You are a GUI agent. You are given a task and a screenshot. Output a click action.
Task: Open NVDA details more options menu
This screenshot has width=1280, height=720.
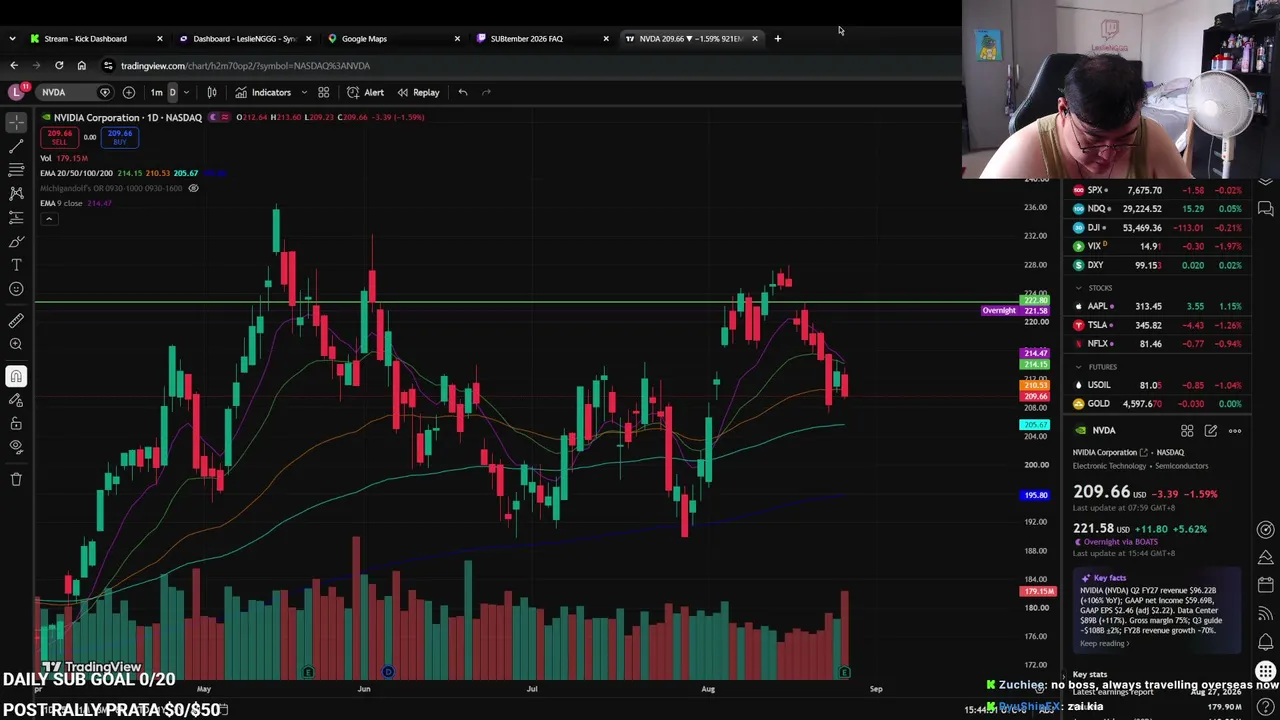[1235, 431]
